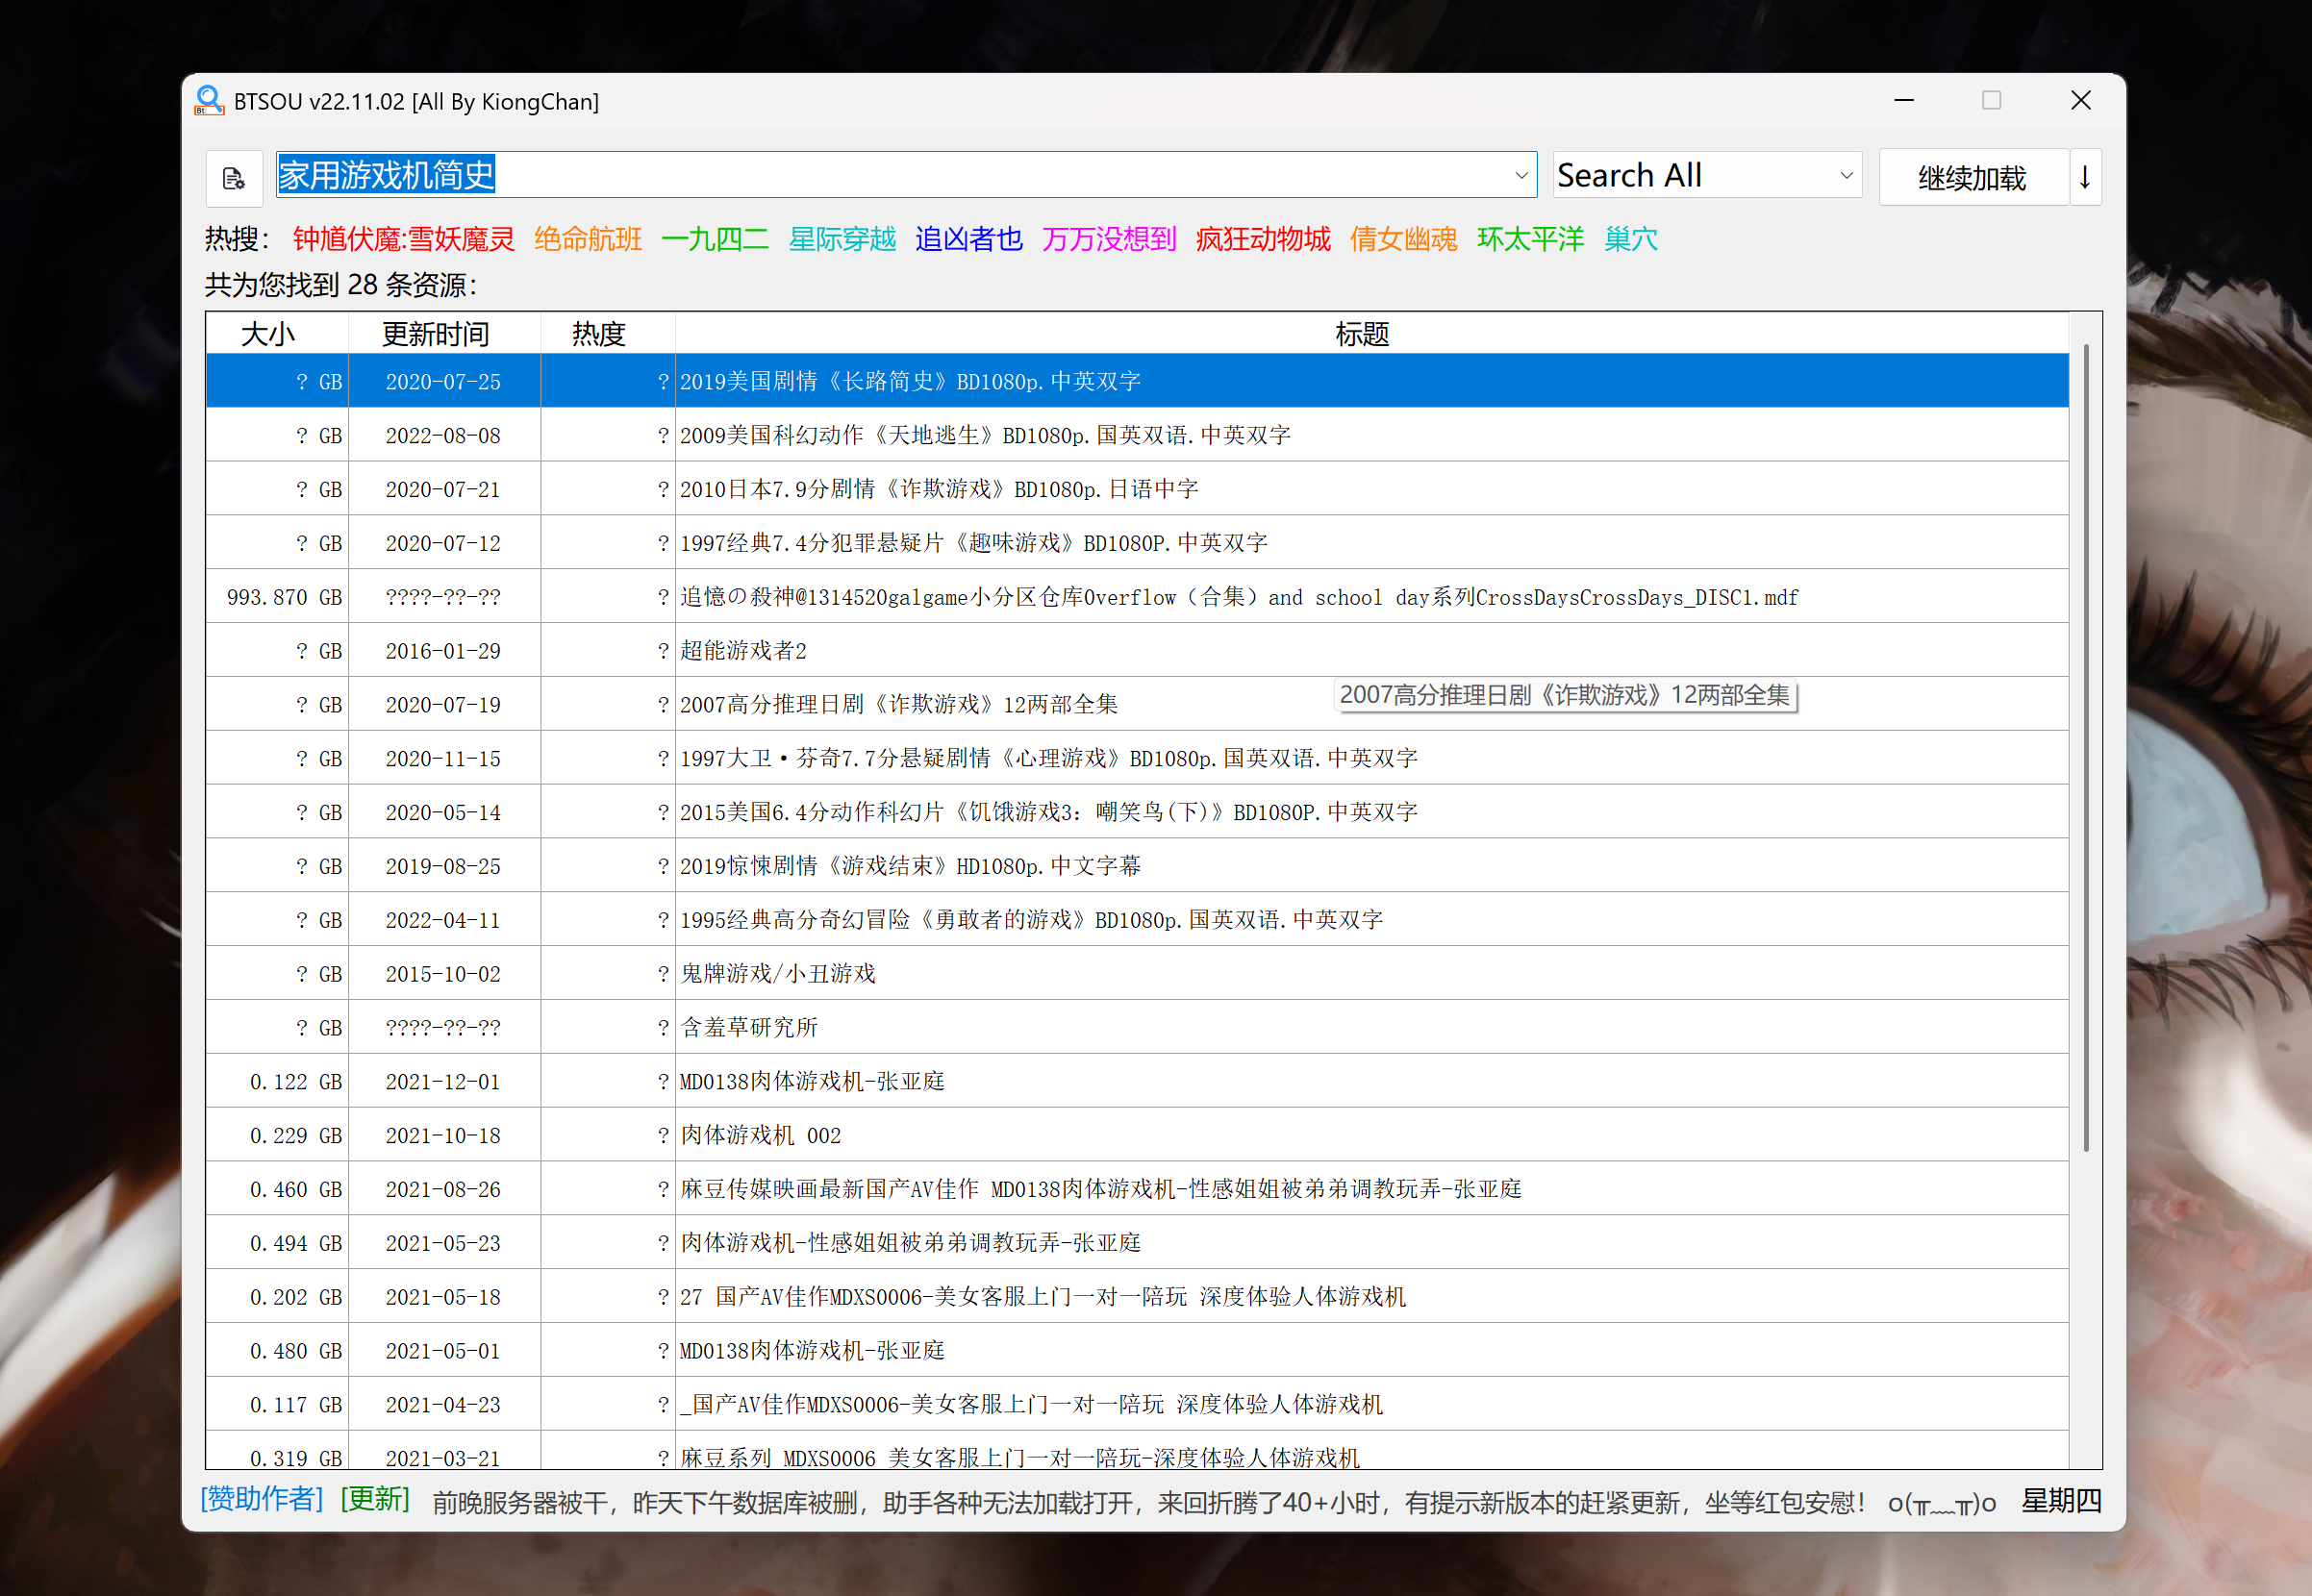
Task: Select hot search 星际穿越
Action: click(842, 239)
